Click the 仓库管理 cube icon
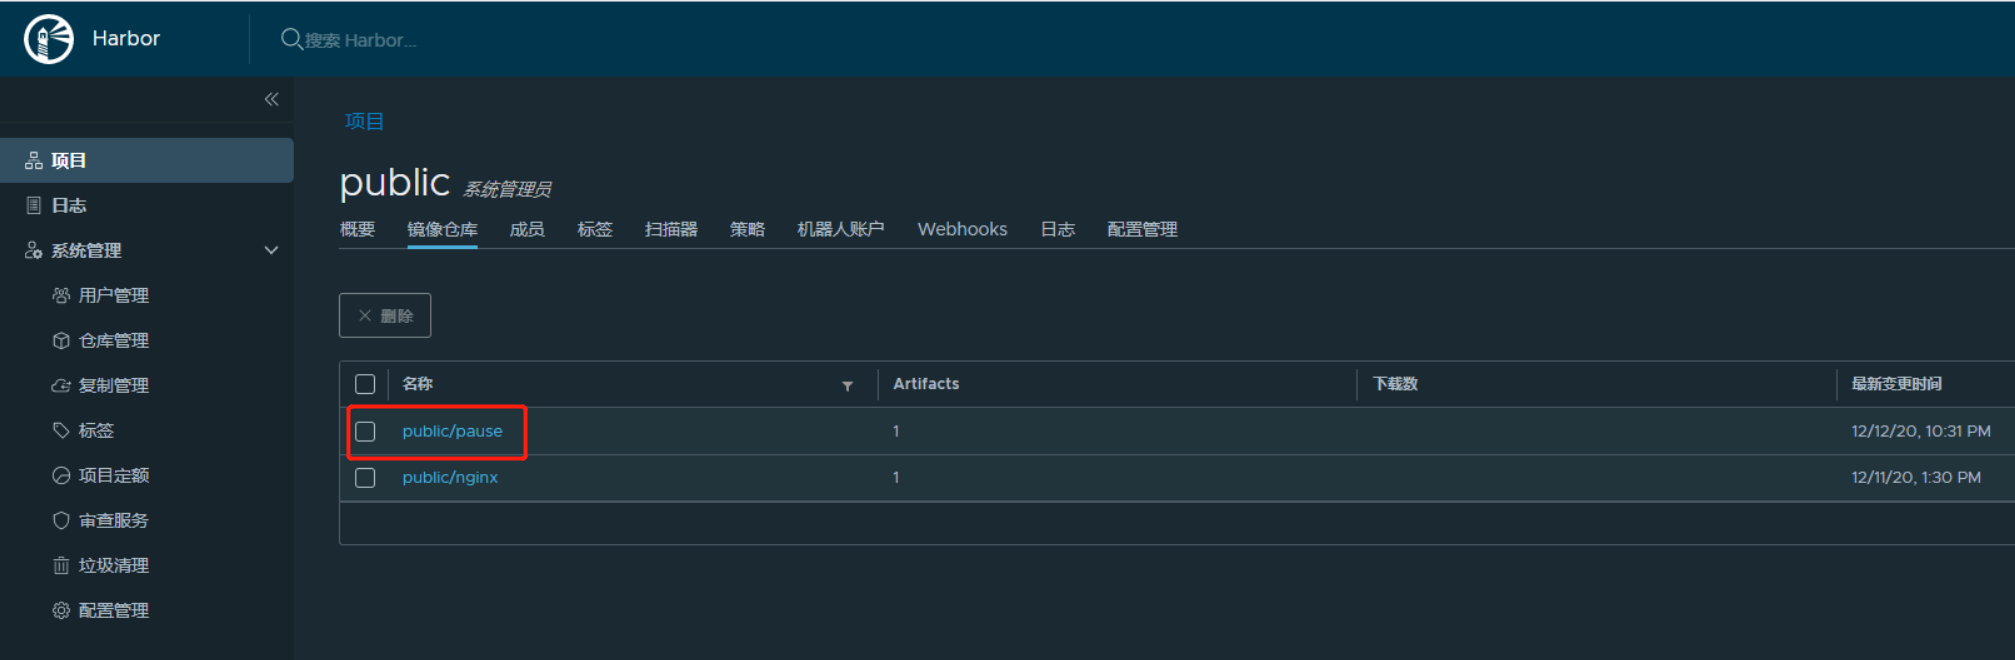 [x=61, y=341]
